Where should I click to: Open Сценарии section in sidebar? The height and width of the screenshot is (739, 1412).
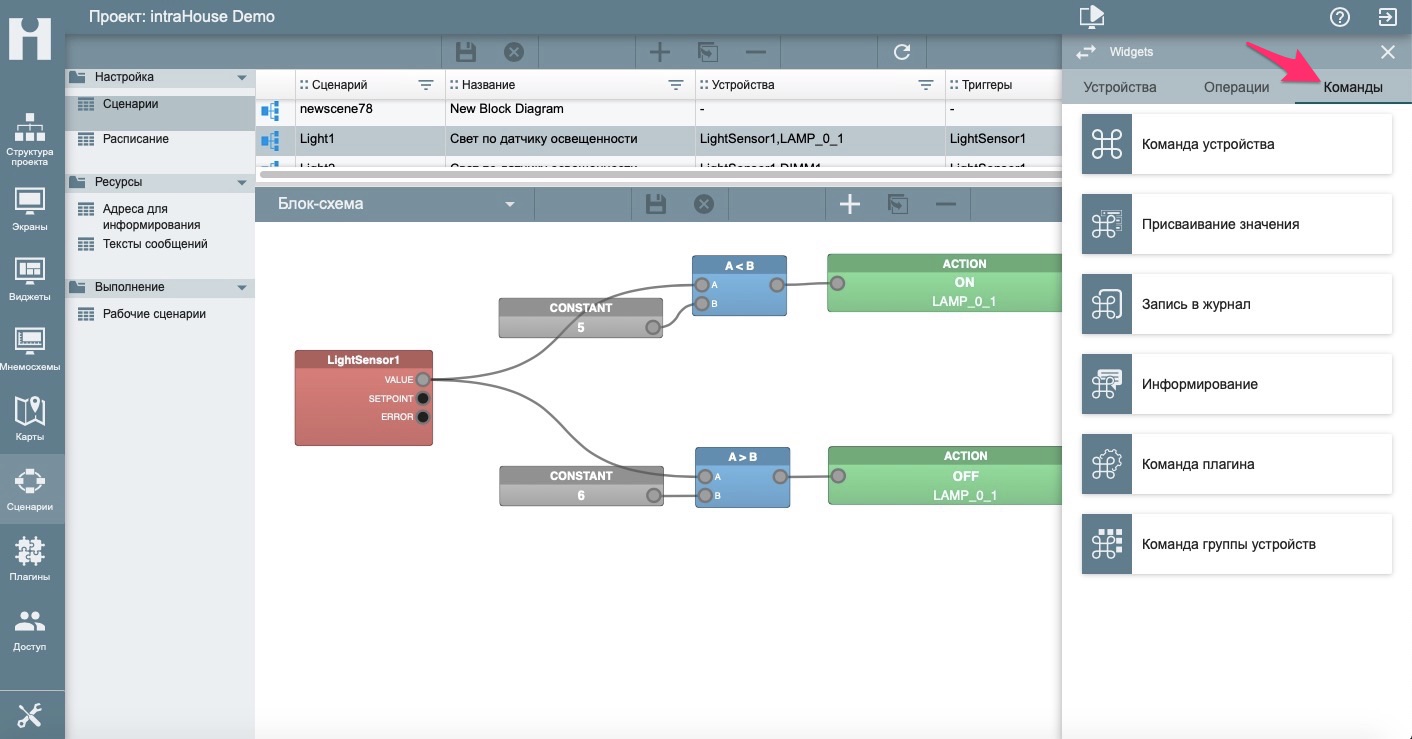(32, 489)
